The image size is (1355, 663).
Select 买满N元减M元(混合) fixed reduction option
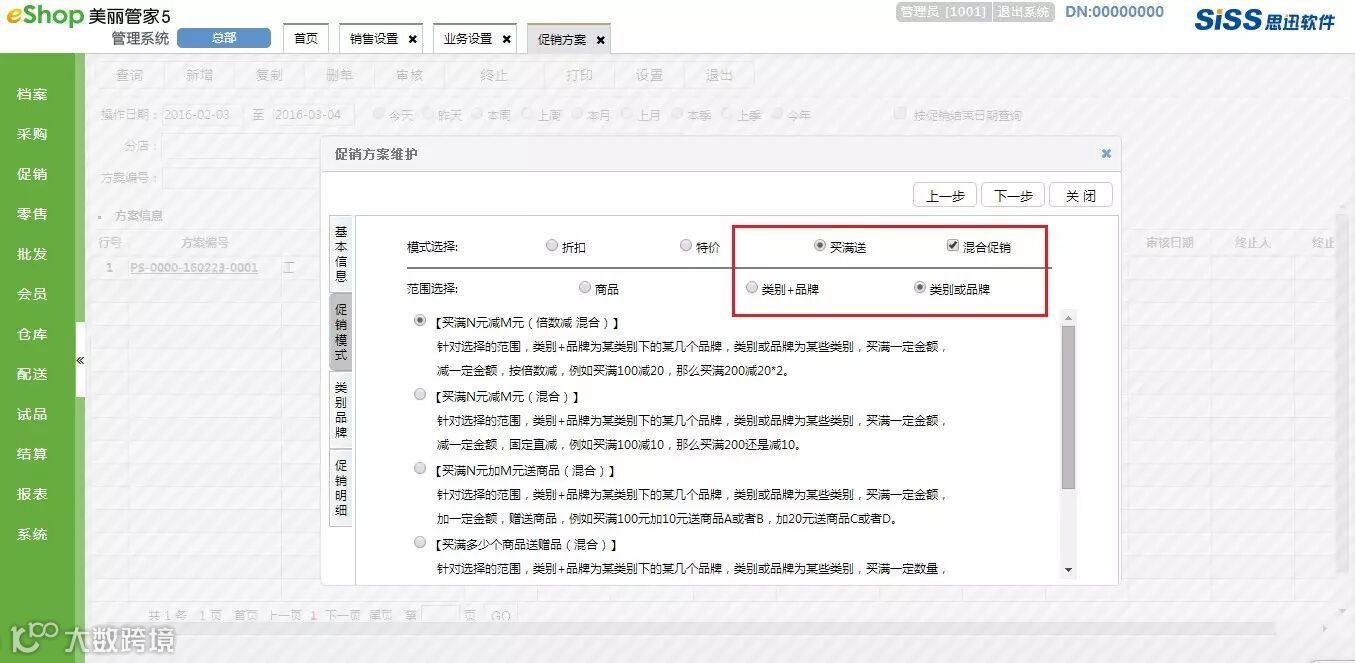click(x=420, y=395)
